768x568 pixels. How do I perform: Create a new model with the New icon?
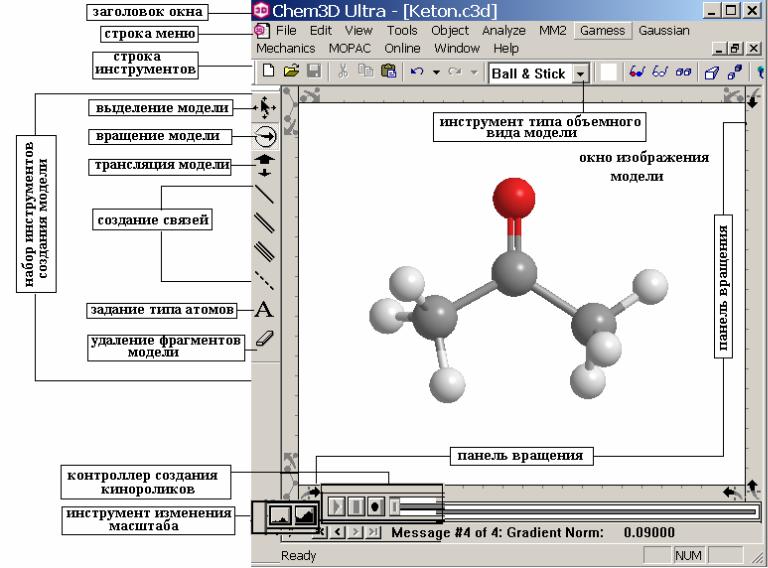click(x=268, y=71)
